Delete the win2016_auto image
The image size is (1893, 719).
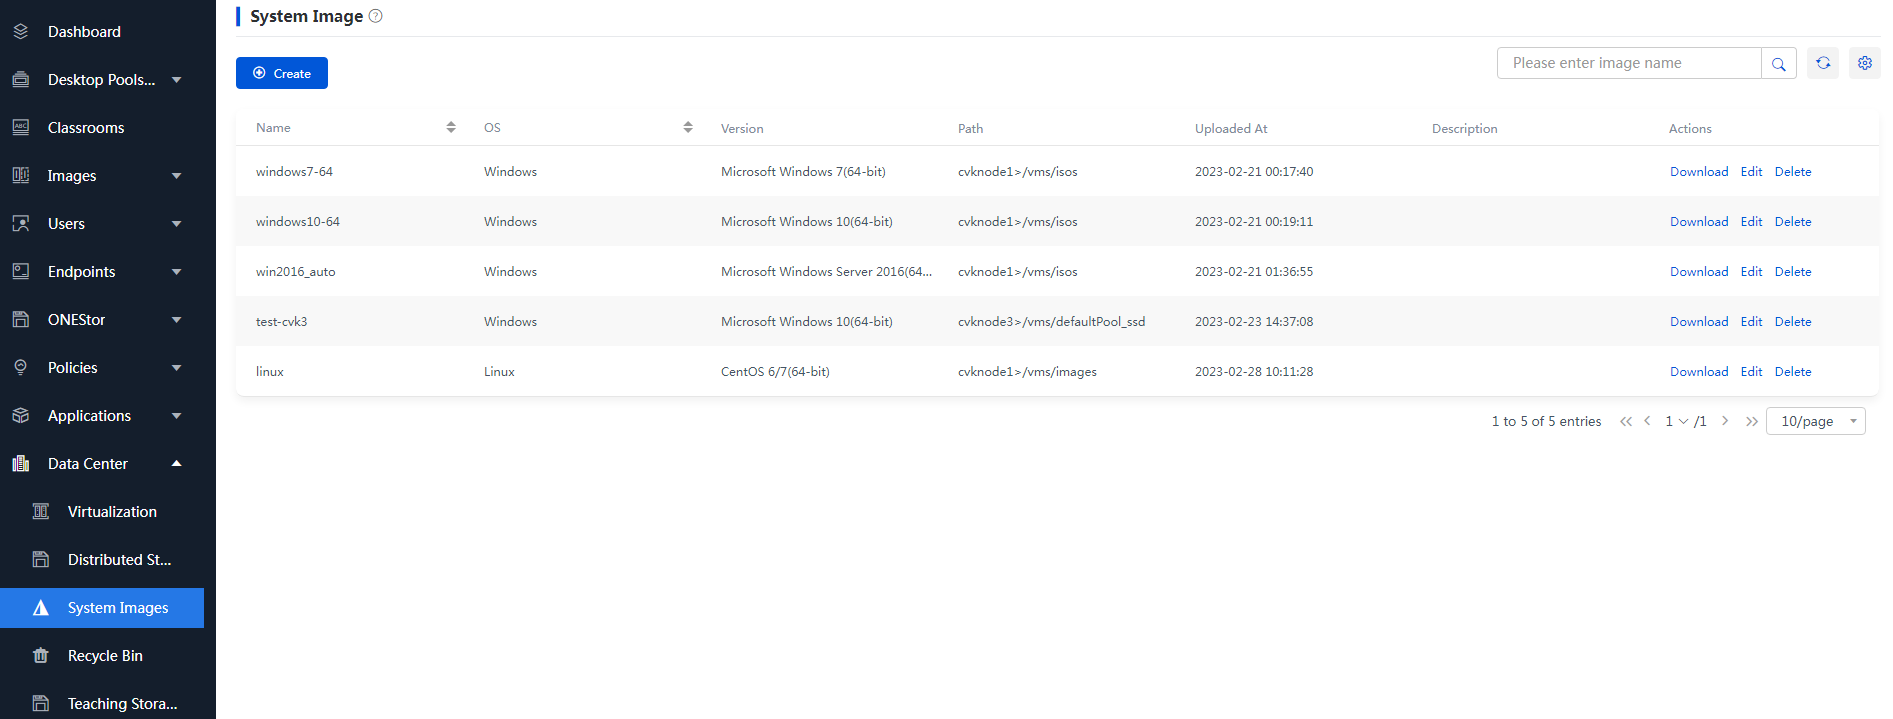(1793, 272)
